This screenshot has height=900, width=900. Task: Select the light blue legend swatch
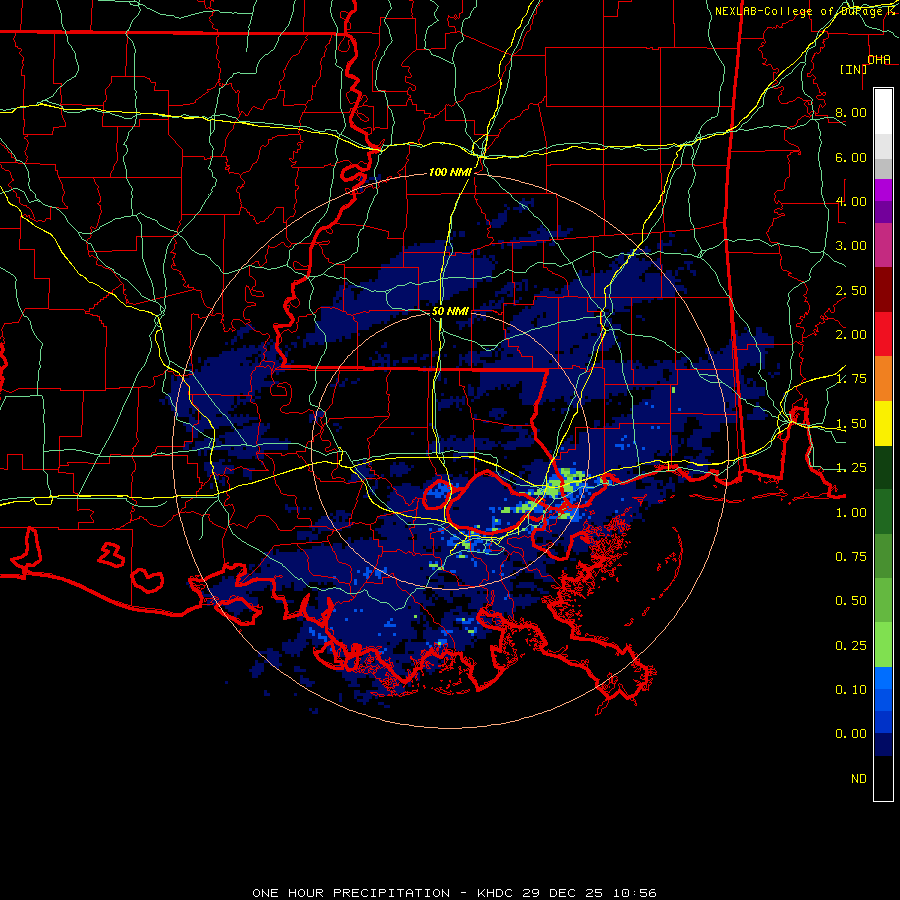click(883, 678)
